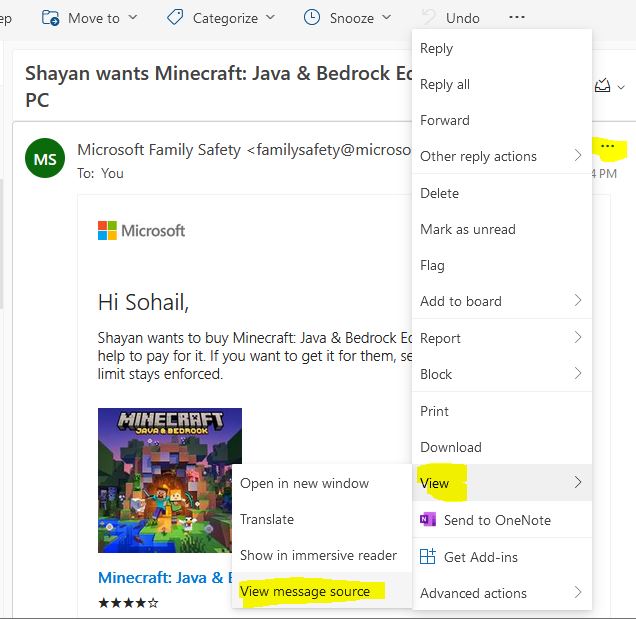The width and height of the screenshot is (636, 619).
Task: Click the Categorize tag icon
Action: coord(175,18)
